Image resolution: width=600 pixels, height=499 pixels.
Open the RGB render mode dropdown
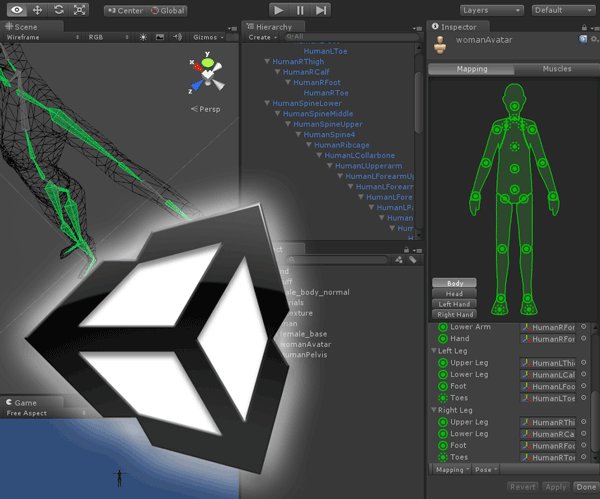108,37
